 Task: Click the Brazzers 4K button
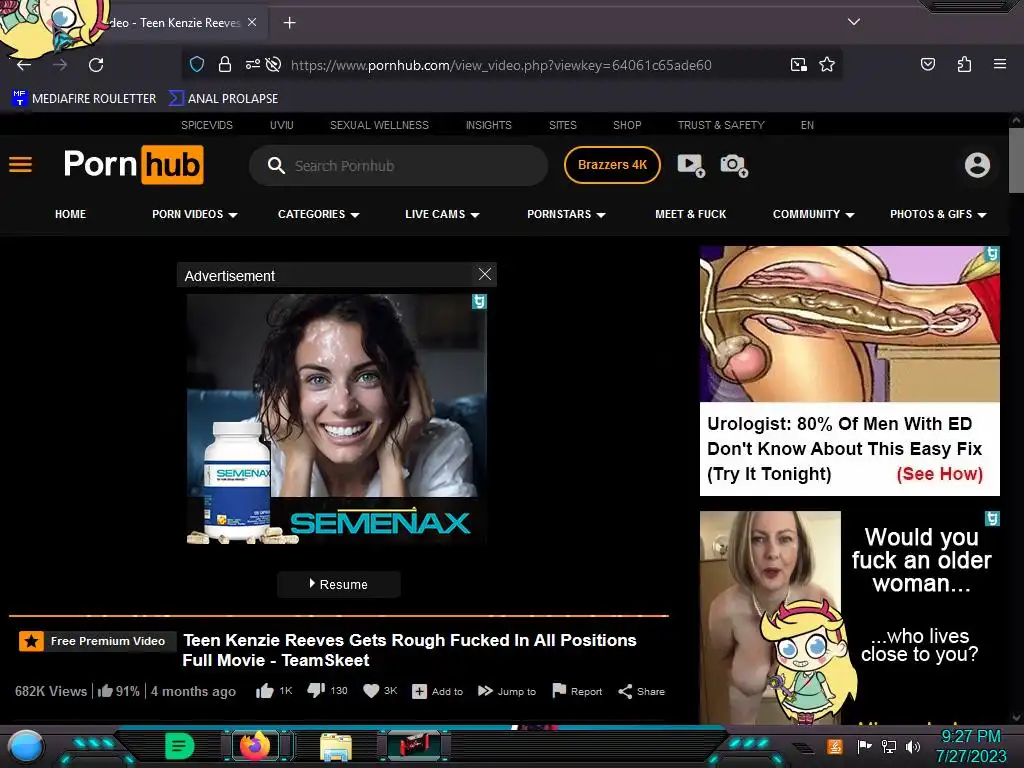(612, 165)
